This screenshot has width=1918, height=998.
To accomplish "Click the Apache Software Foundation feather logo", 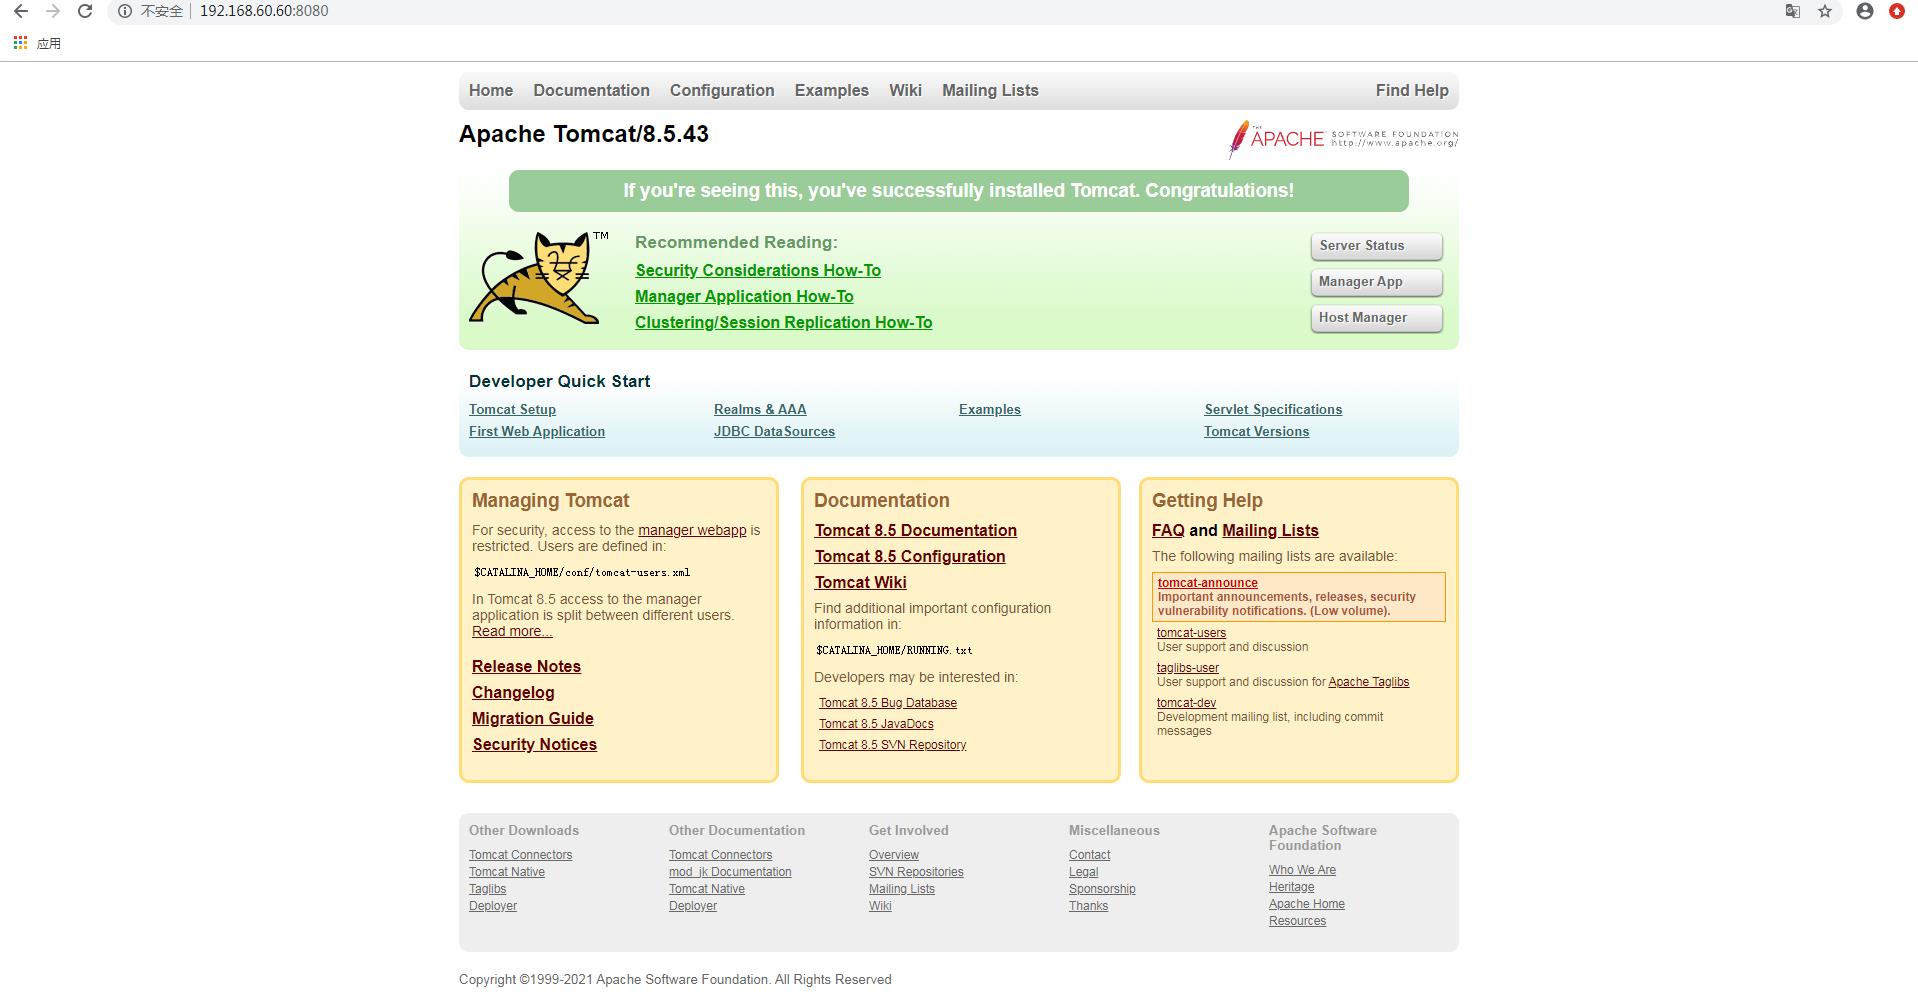I will 1342,139.
